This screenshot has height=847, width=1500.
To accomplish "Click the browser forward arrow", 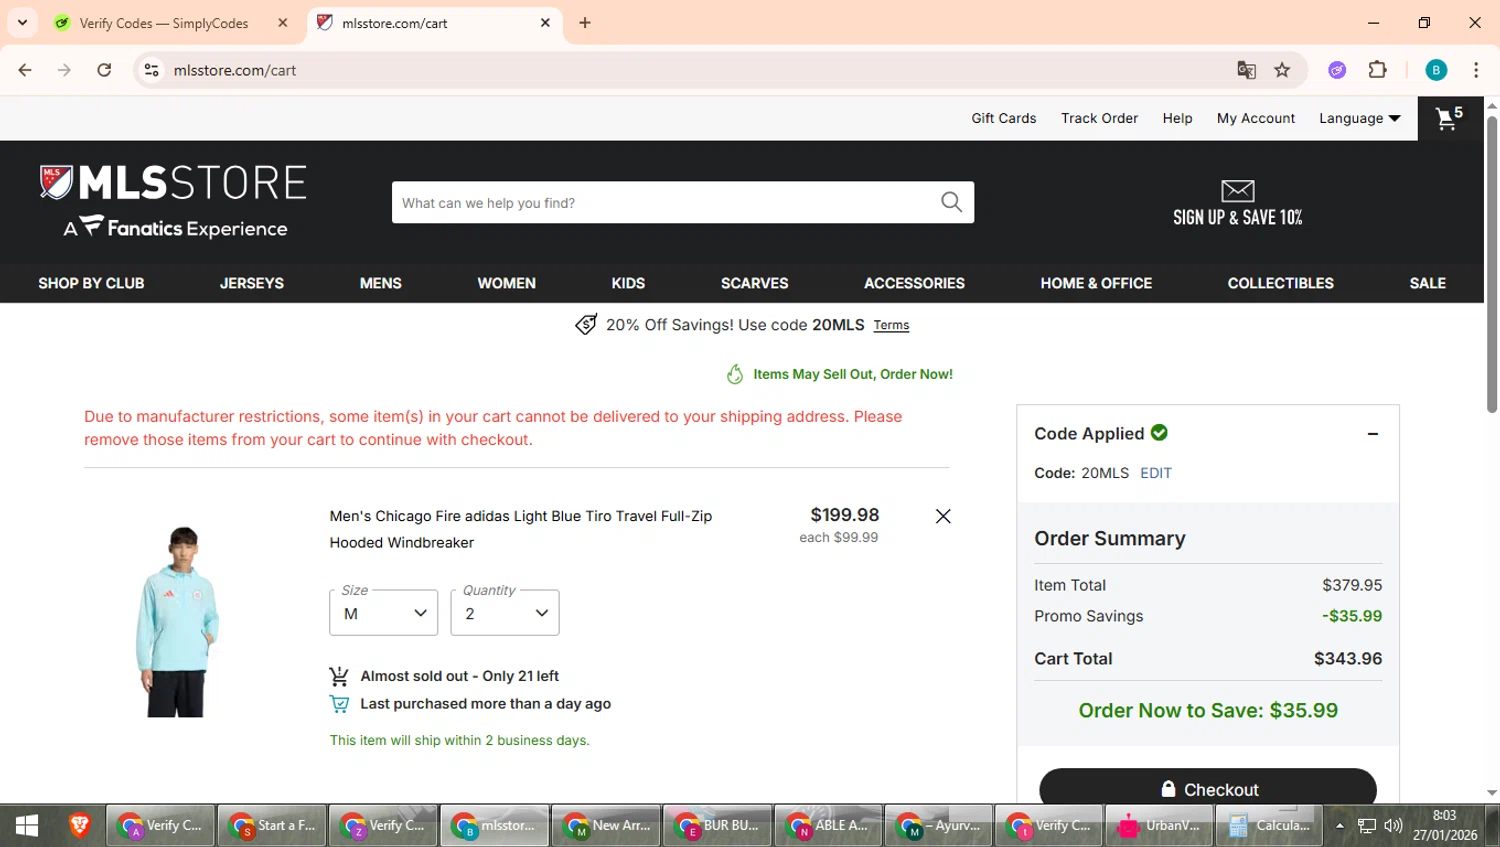I will (x=64, y=70).
